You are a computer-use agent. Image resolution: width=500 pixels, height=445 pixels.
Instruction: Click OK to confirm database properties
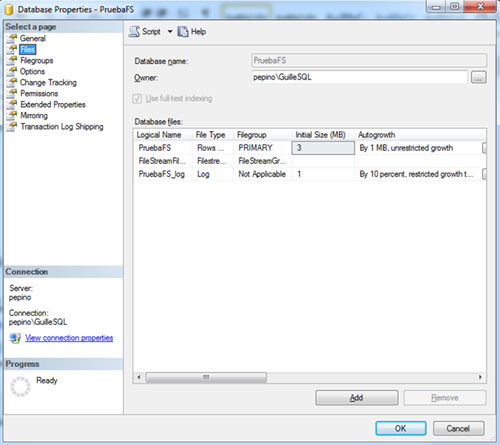coord(401,428)
